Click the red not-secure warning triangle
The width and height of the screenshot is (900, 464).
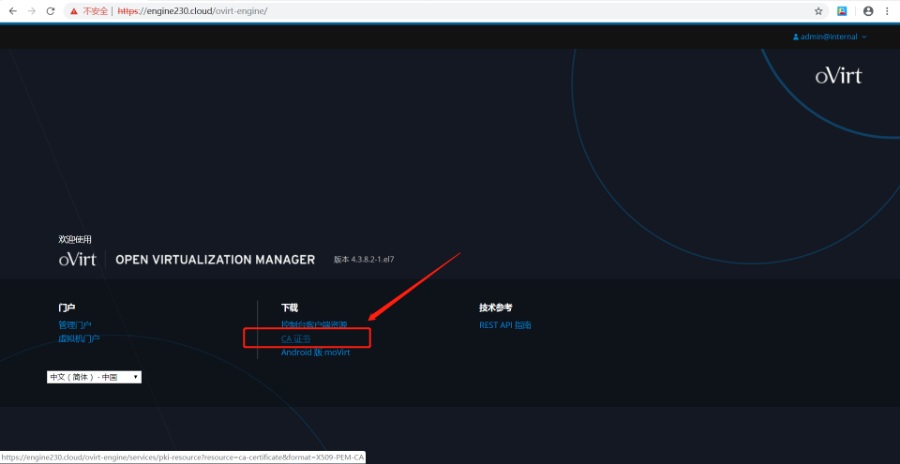coord(74,11)
